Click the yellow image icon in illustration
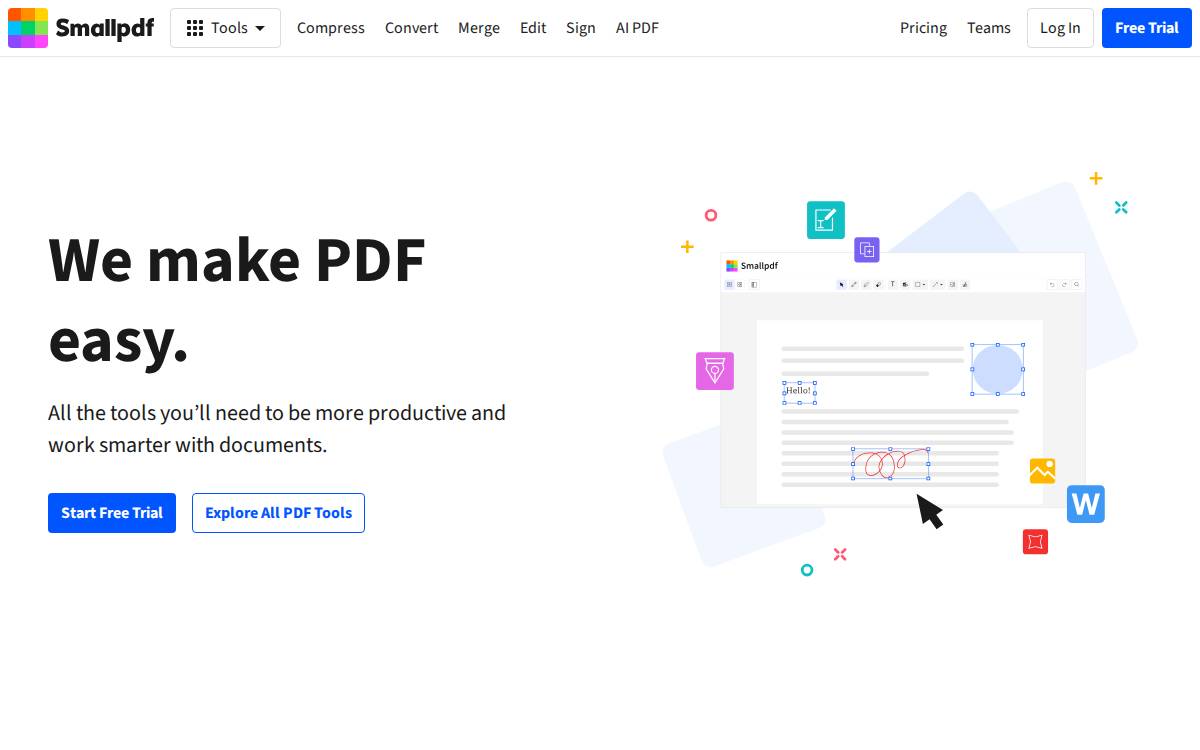The width and height of the screenshot is (1200, 750). (1043, 471)
